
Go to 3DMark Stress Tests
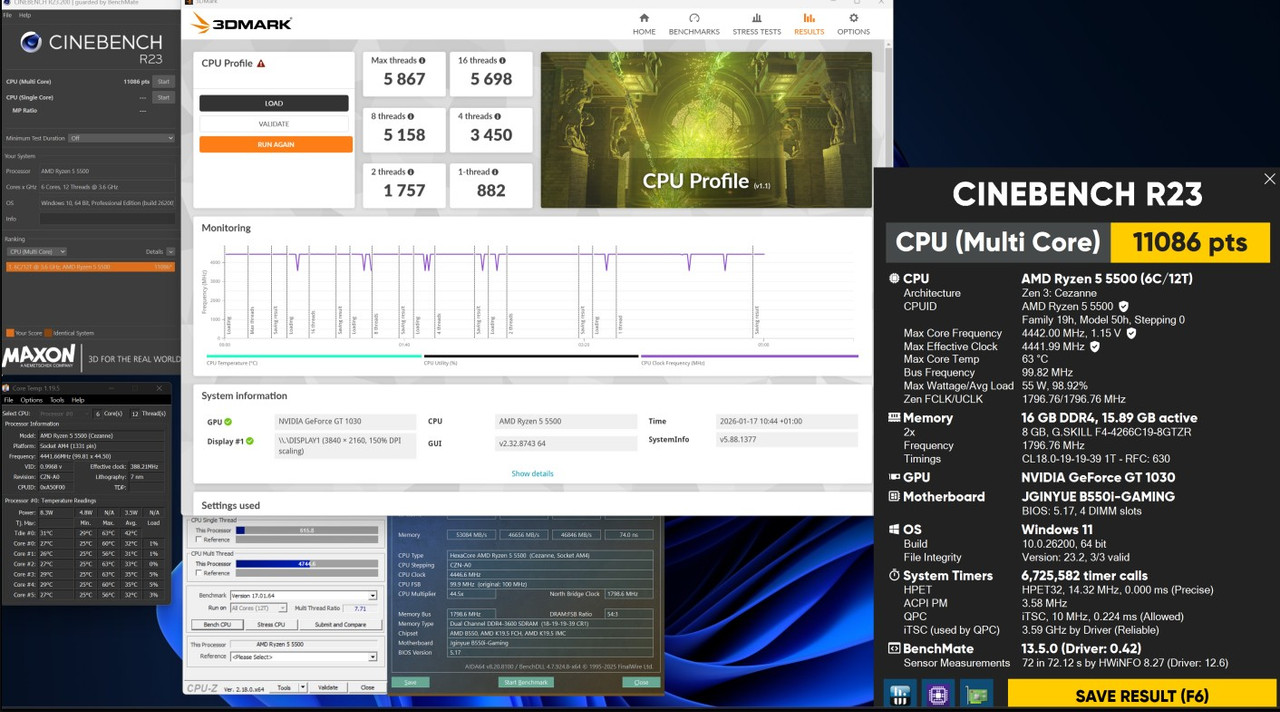756,24
